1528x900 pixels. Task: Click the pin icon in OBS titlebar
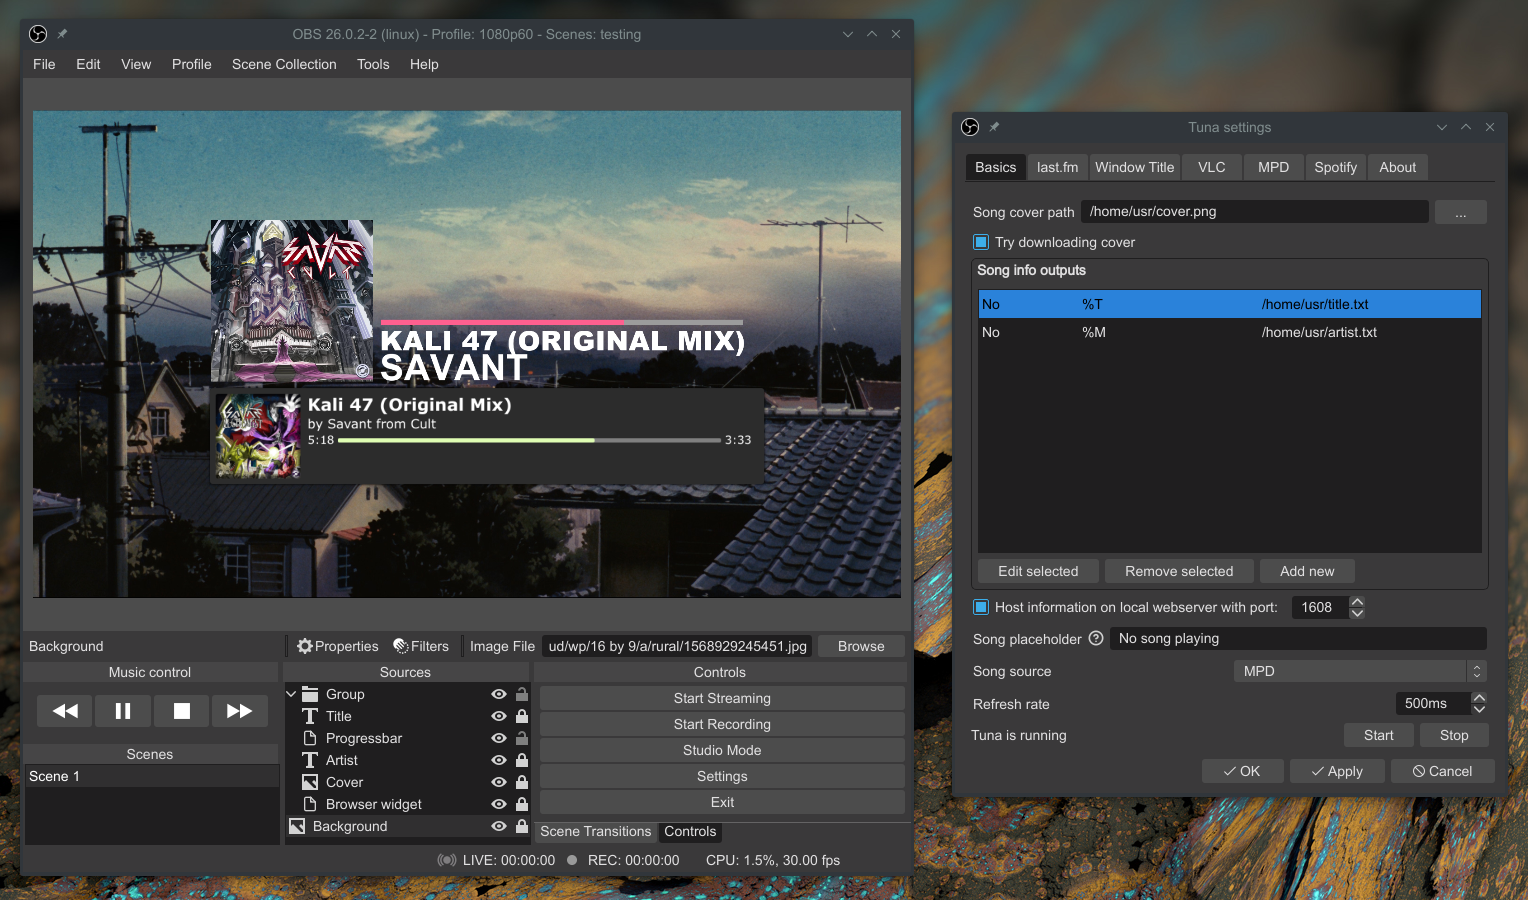tap(62, 34)
